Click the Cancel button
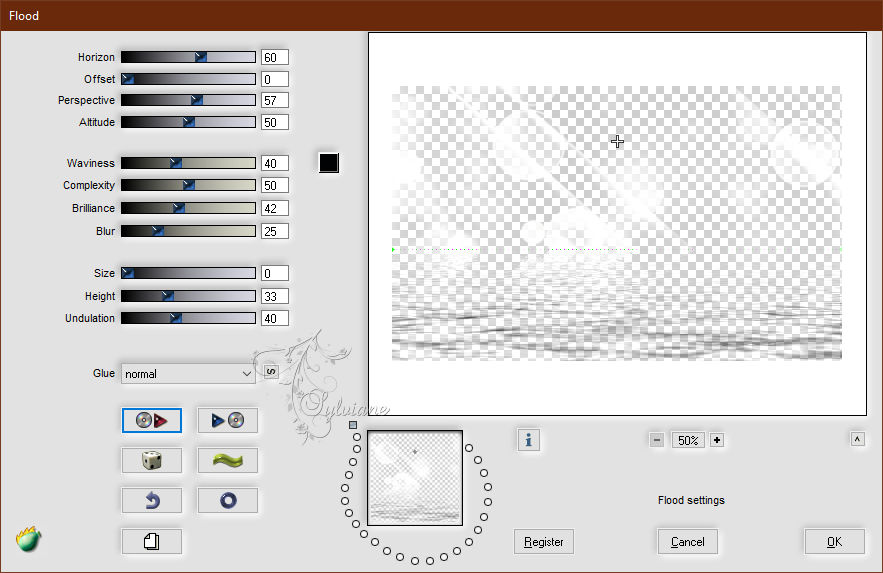The height and width of the screenshot is (573, 883). pos(688,541)
